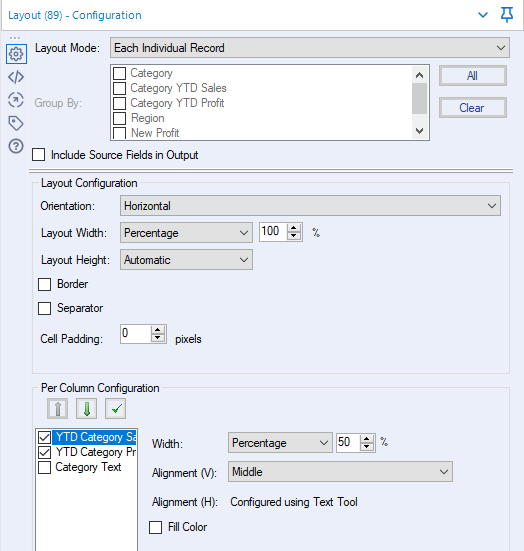524x551 pixels.
Task: Click the All button
Action: coord(473,76)
